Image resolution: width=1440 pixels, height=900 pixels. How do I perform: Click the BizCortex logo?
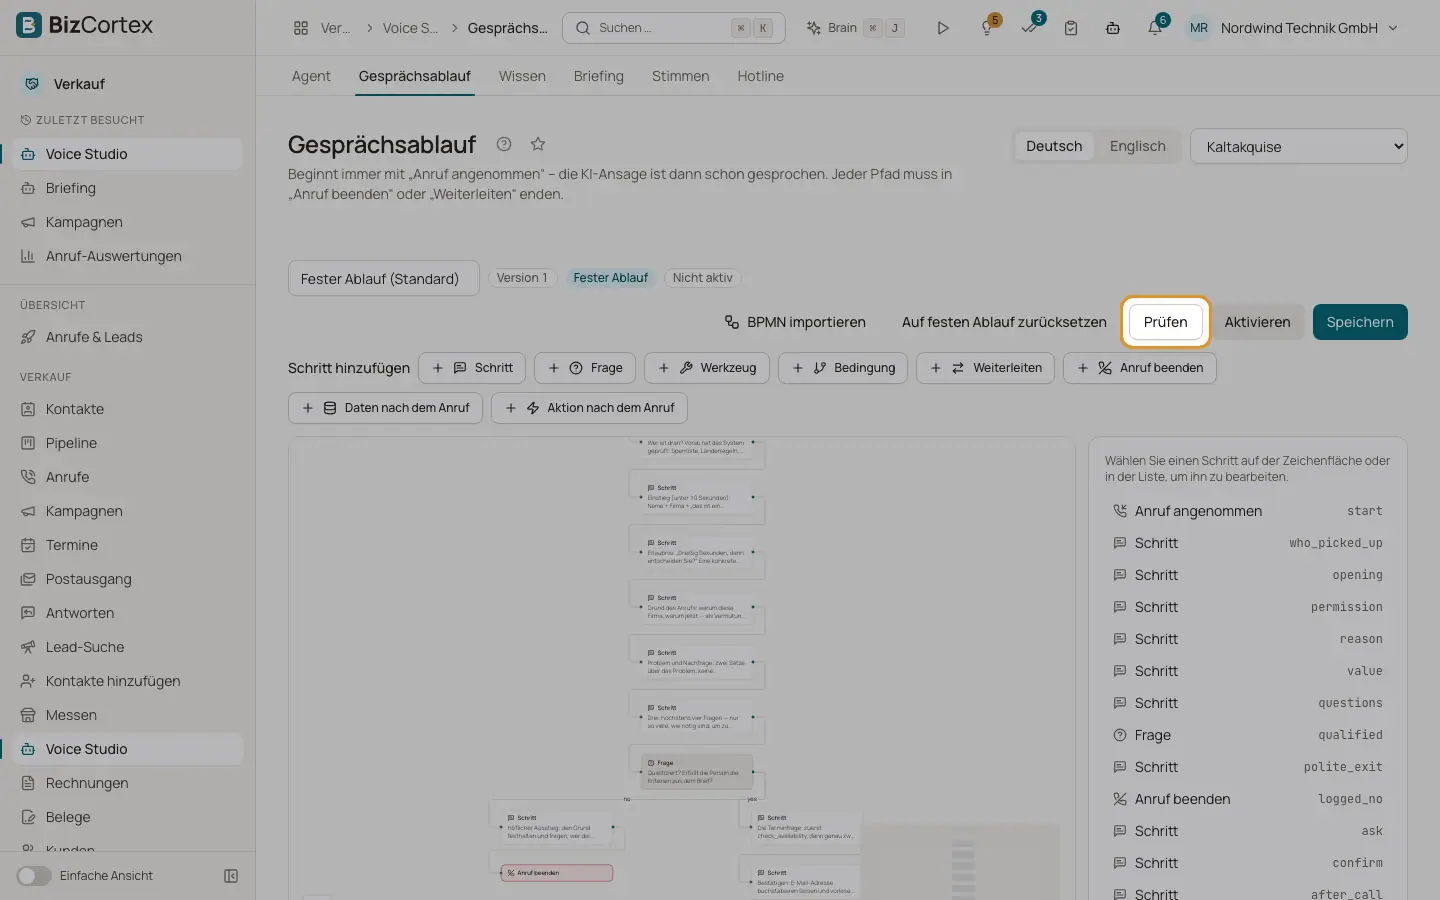85,26
